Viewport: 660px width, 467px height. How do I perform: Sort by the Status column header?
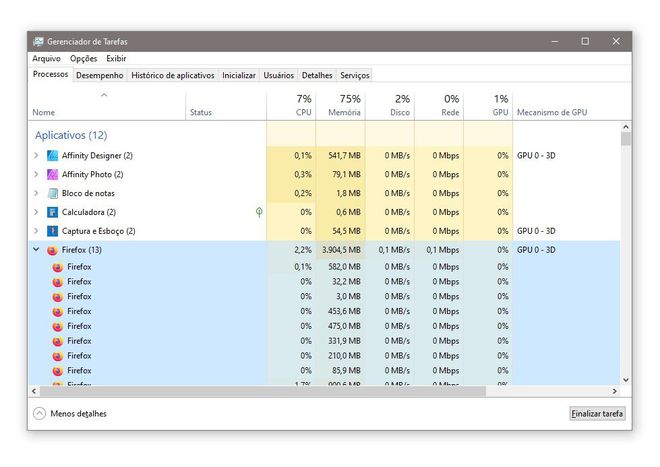point(226,105)
